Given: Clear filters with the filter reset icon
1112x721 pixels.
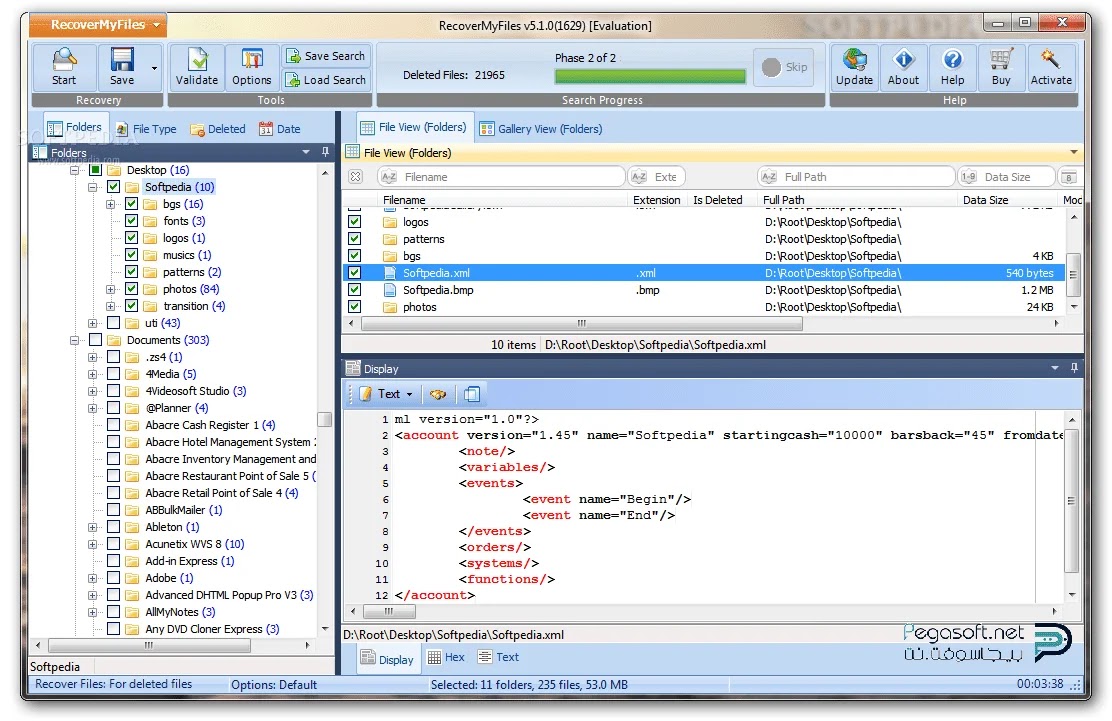Looking at the screenshot, I should click(x=356, y=177).
